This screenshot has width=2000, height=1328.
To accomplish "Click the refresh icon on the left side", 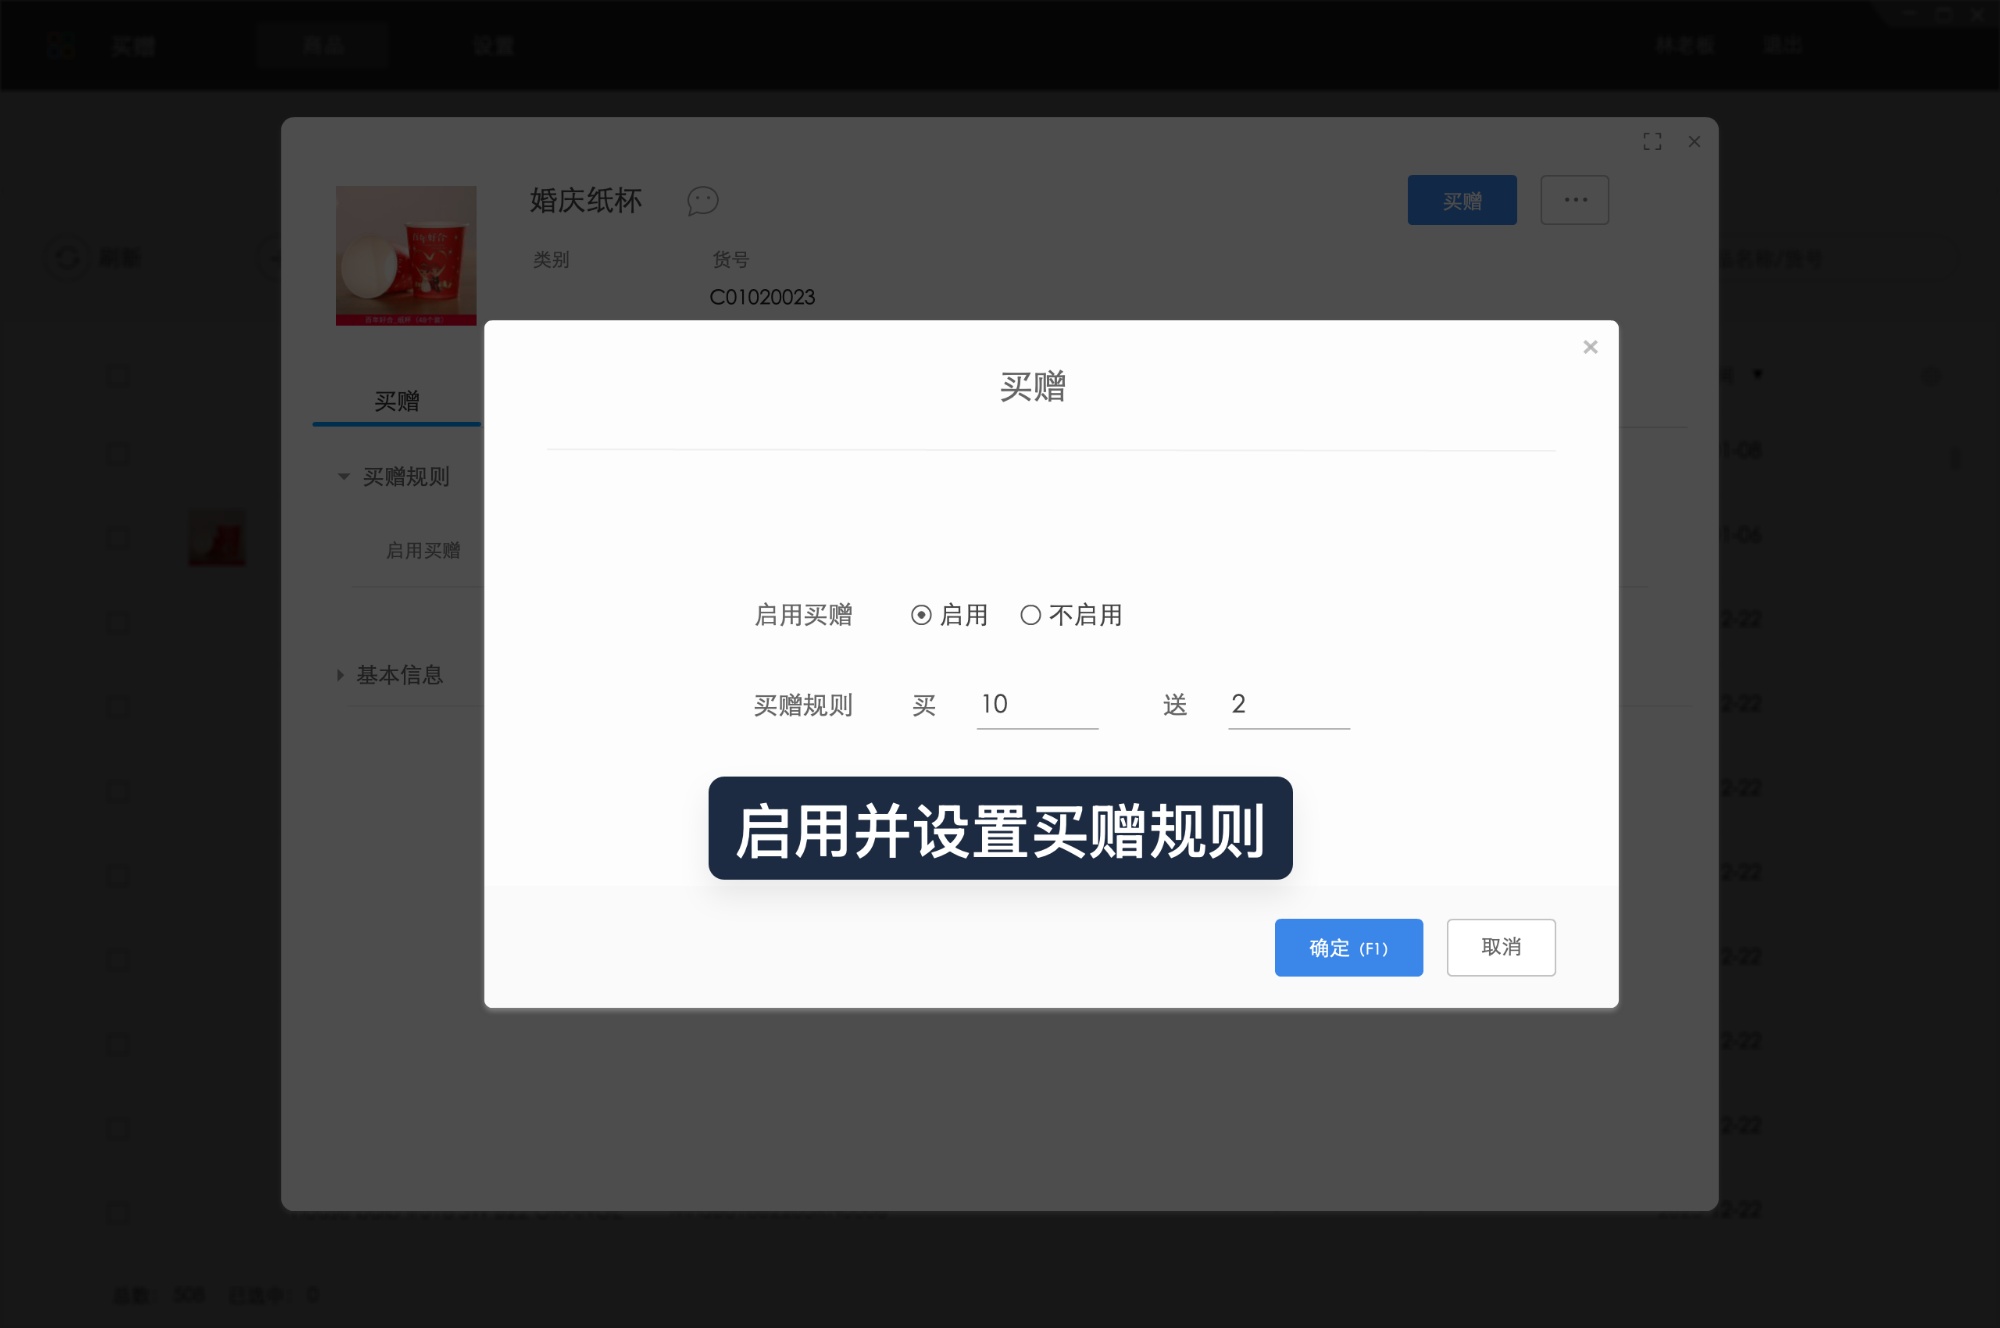I will tap(66, 257).
